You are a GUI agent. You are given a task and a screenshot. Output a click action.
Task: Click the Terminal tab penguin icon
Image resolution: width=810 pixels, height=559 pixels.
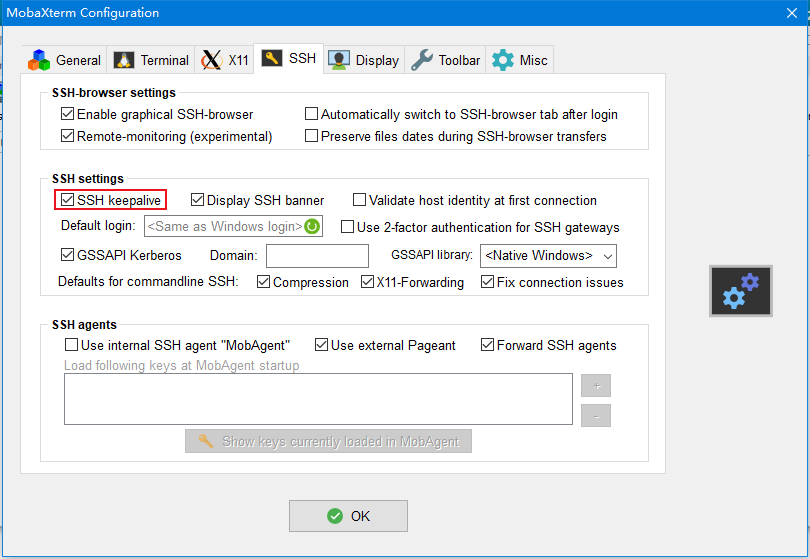click(x=123, y=60)
